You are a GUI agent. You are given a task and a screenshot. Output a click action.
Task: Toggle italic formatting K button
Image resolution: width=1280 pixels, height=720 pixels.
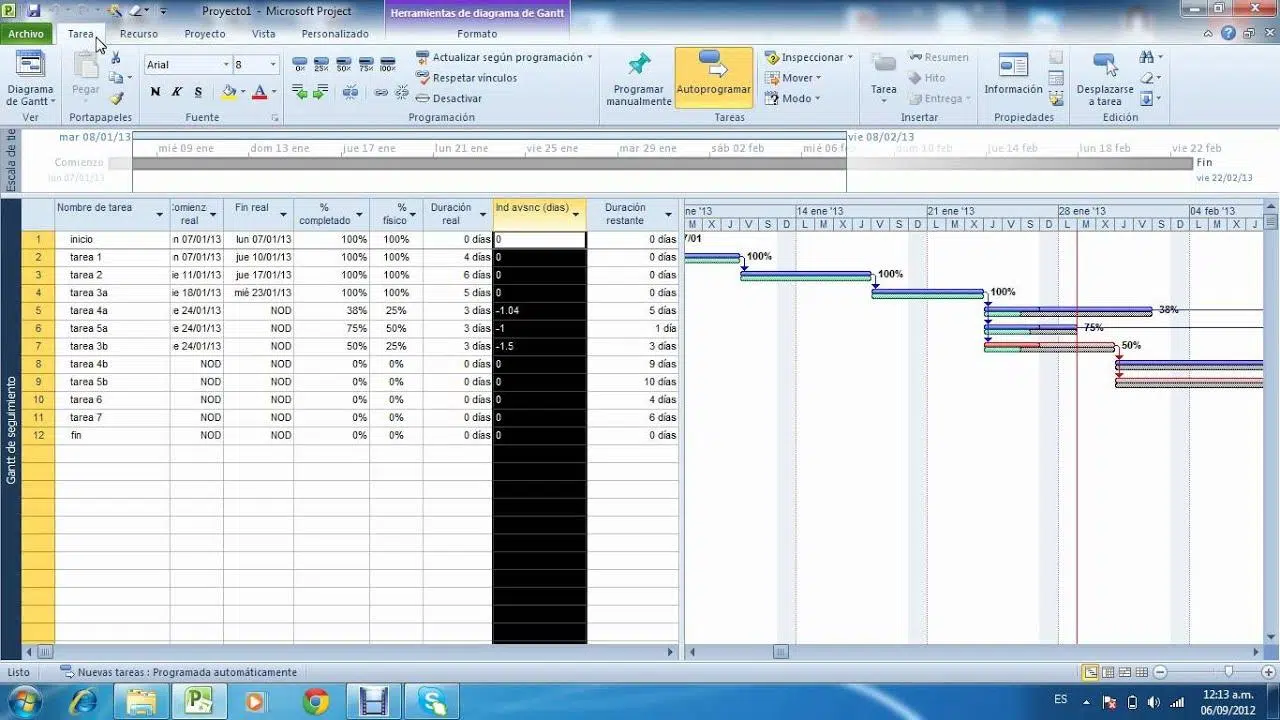[x=177, y=92]
